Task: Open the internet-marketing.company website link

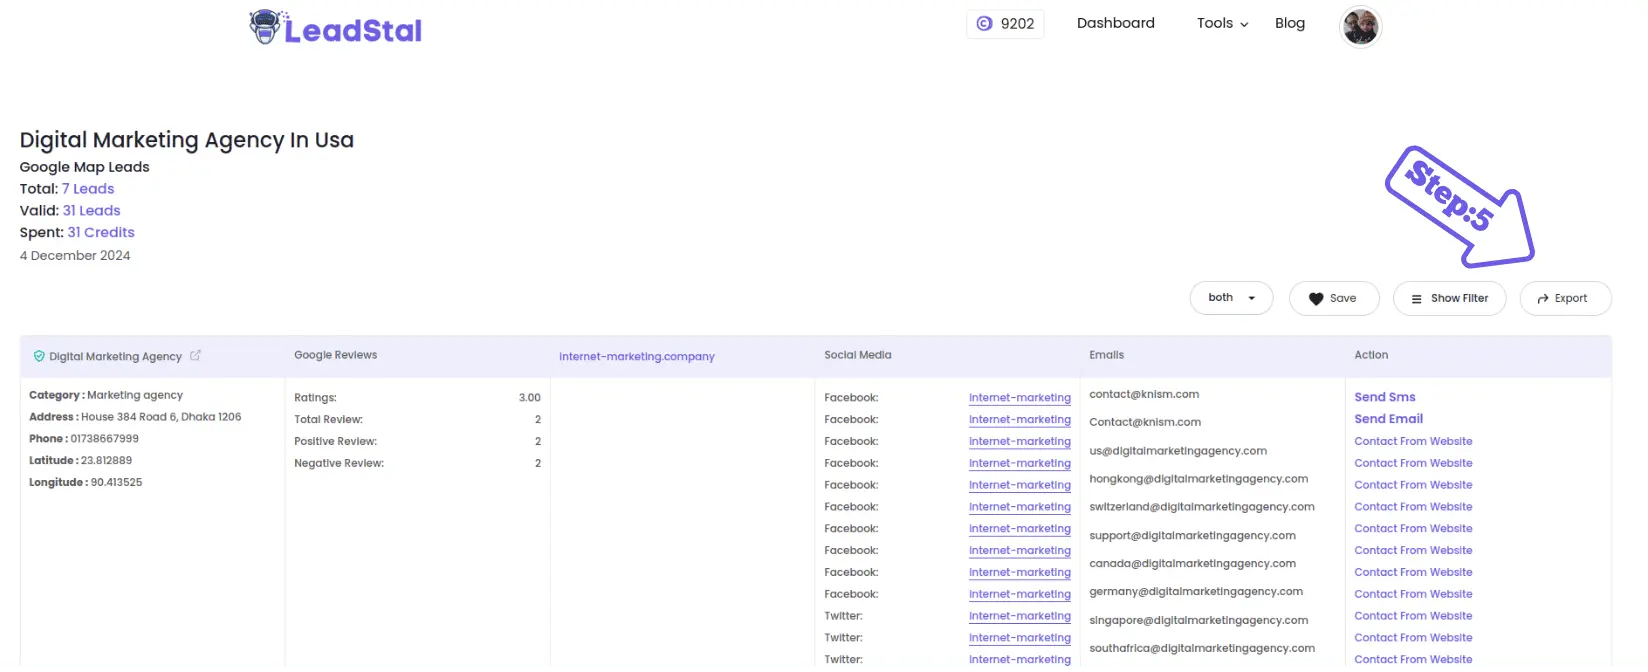Action: pyautogui.click(x=636, y=356)
